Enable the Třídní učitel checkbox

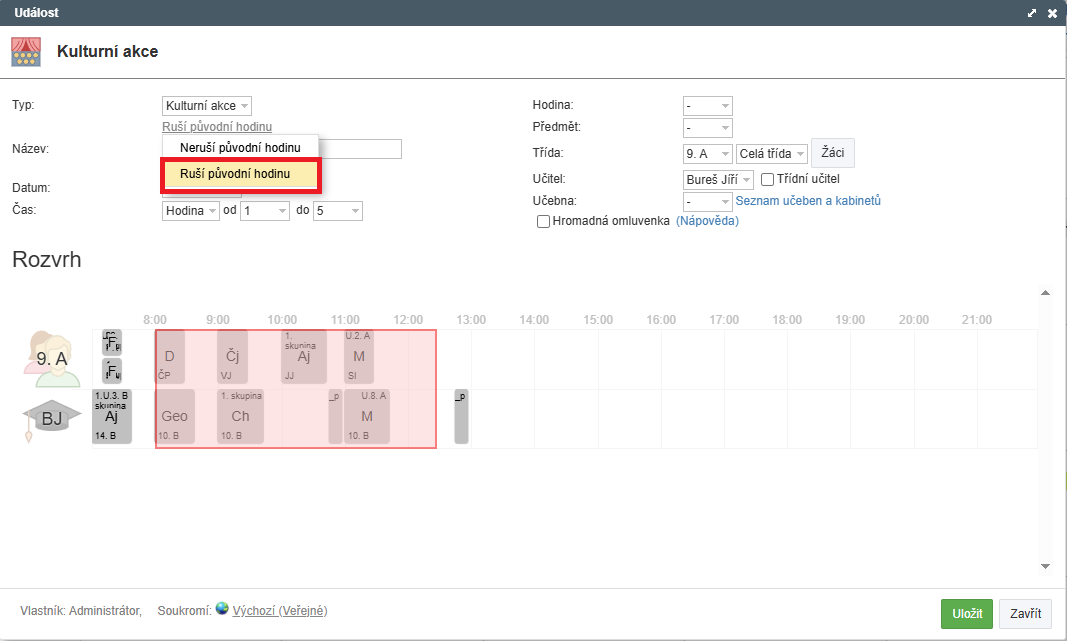pyautogui.click(x=768, y=180)
